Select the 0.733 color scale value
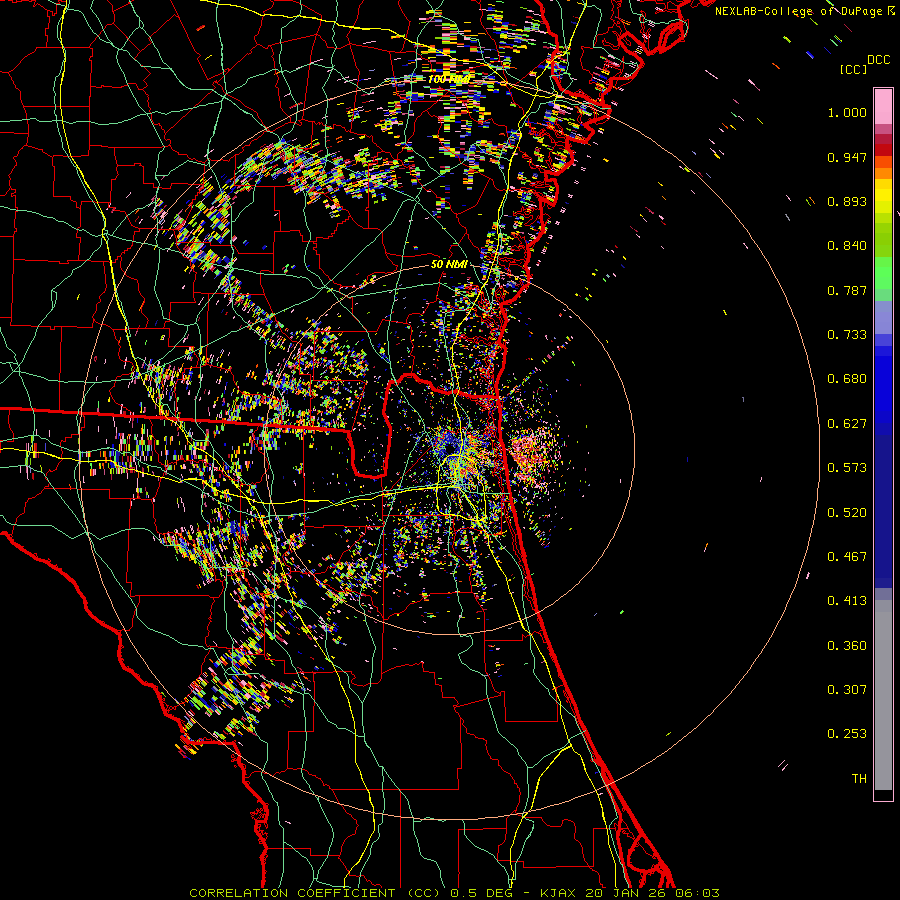 click(847, 335)
